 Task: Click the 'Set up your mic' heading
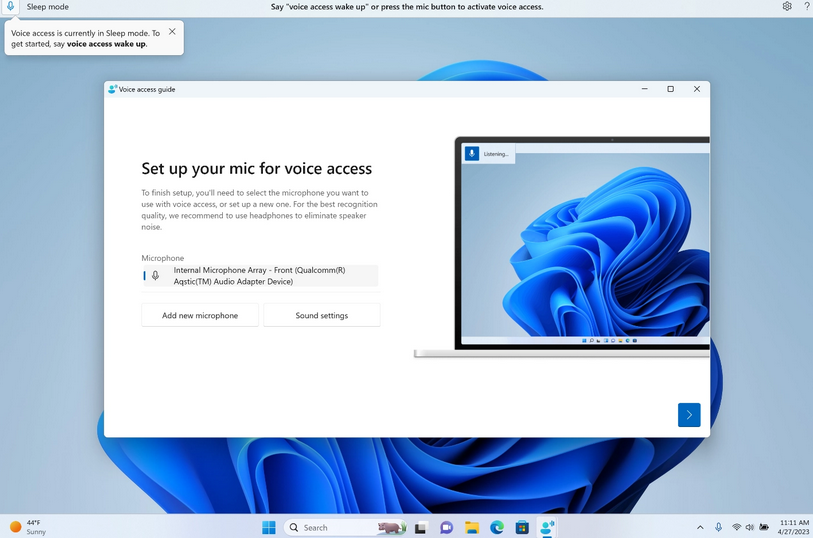(257, 168)
